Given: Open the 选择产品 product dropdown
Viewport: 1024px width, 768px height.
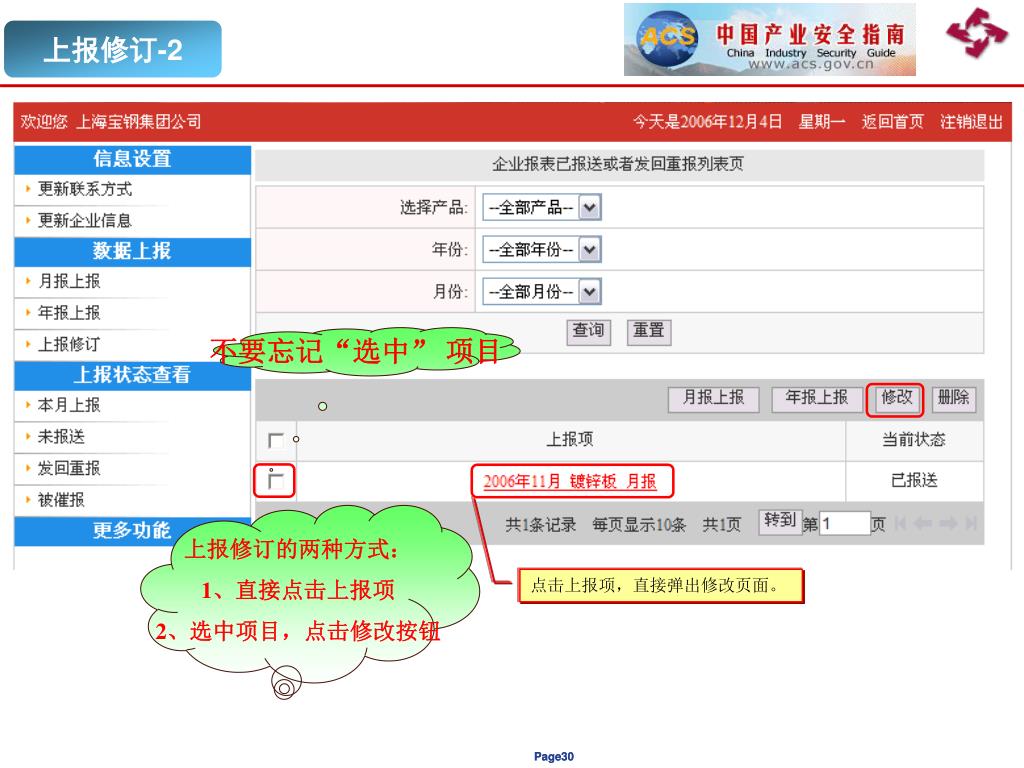Looking at the screenshot, I should (541, 208).
